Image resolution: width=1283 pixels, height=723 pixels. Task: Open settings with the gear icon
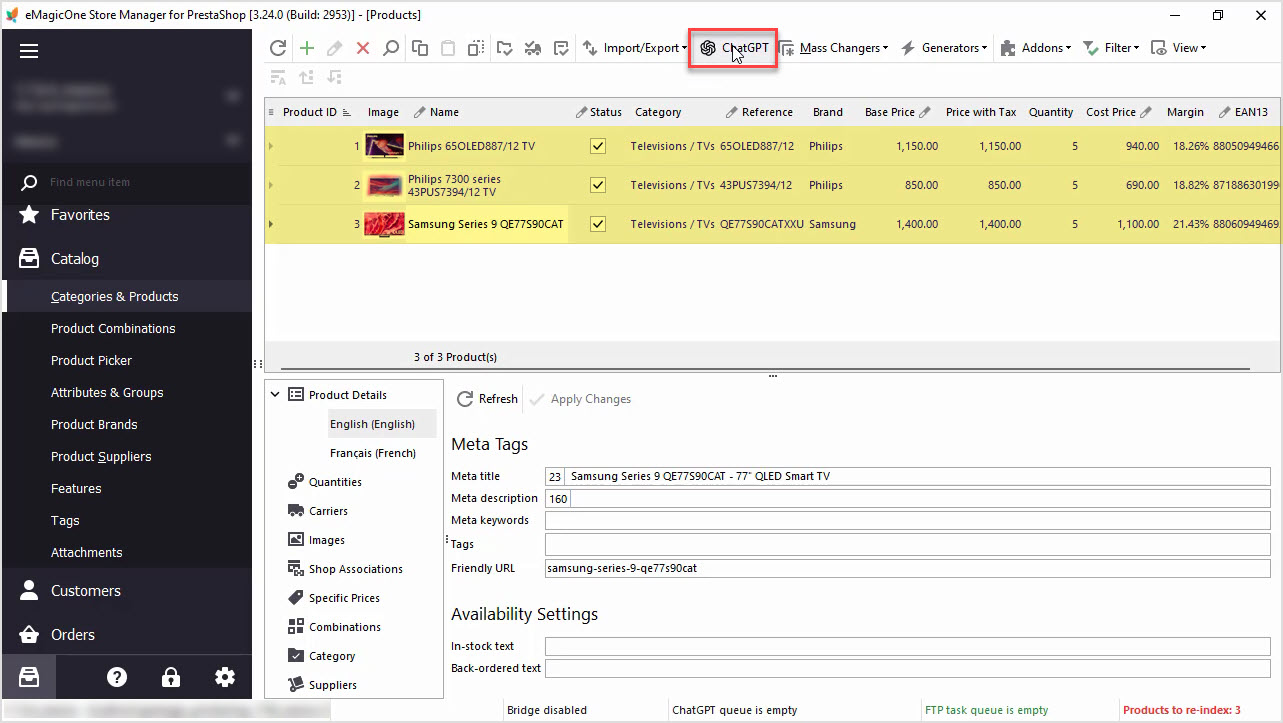(x=225, y=677)
